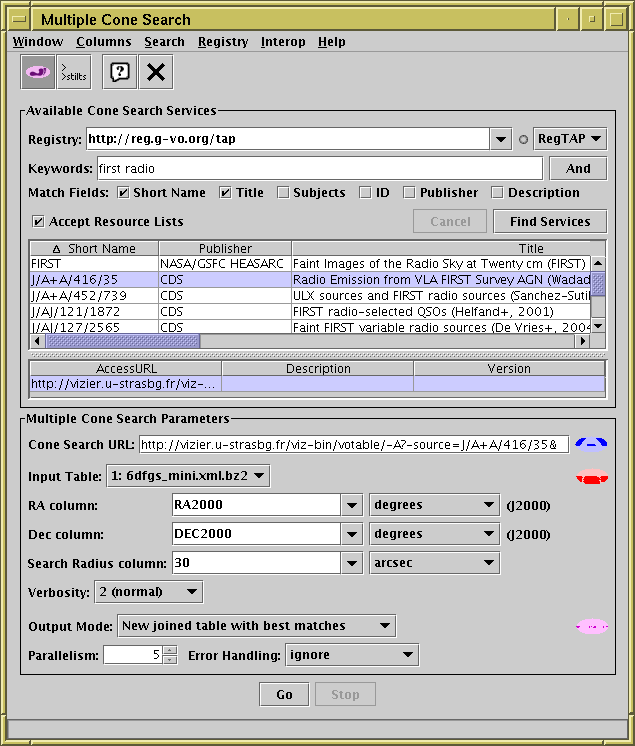Click the services table horizontal scrollbar
Viewport: 635px width, 746px height.
pyautogui.click(x=300, y=341)
